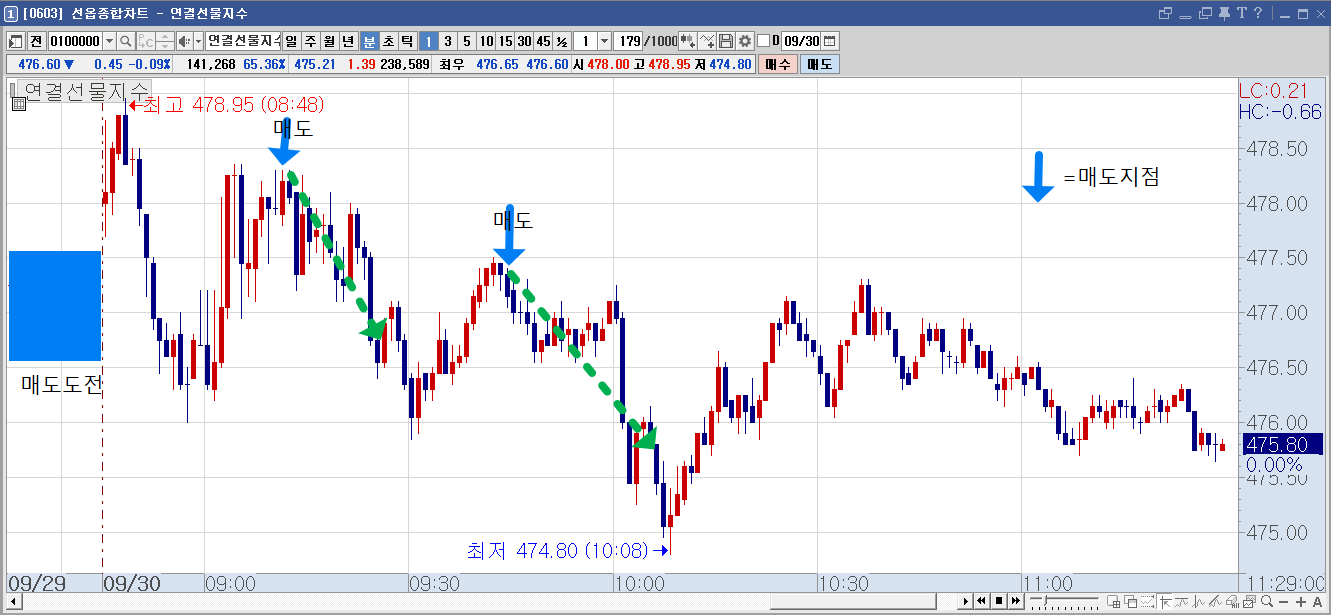Viewport: 1331px width, 615px height.
Task: Click the rewind button in the bottom controls
Action: tap(982, 602)
